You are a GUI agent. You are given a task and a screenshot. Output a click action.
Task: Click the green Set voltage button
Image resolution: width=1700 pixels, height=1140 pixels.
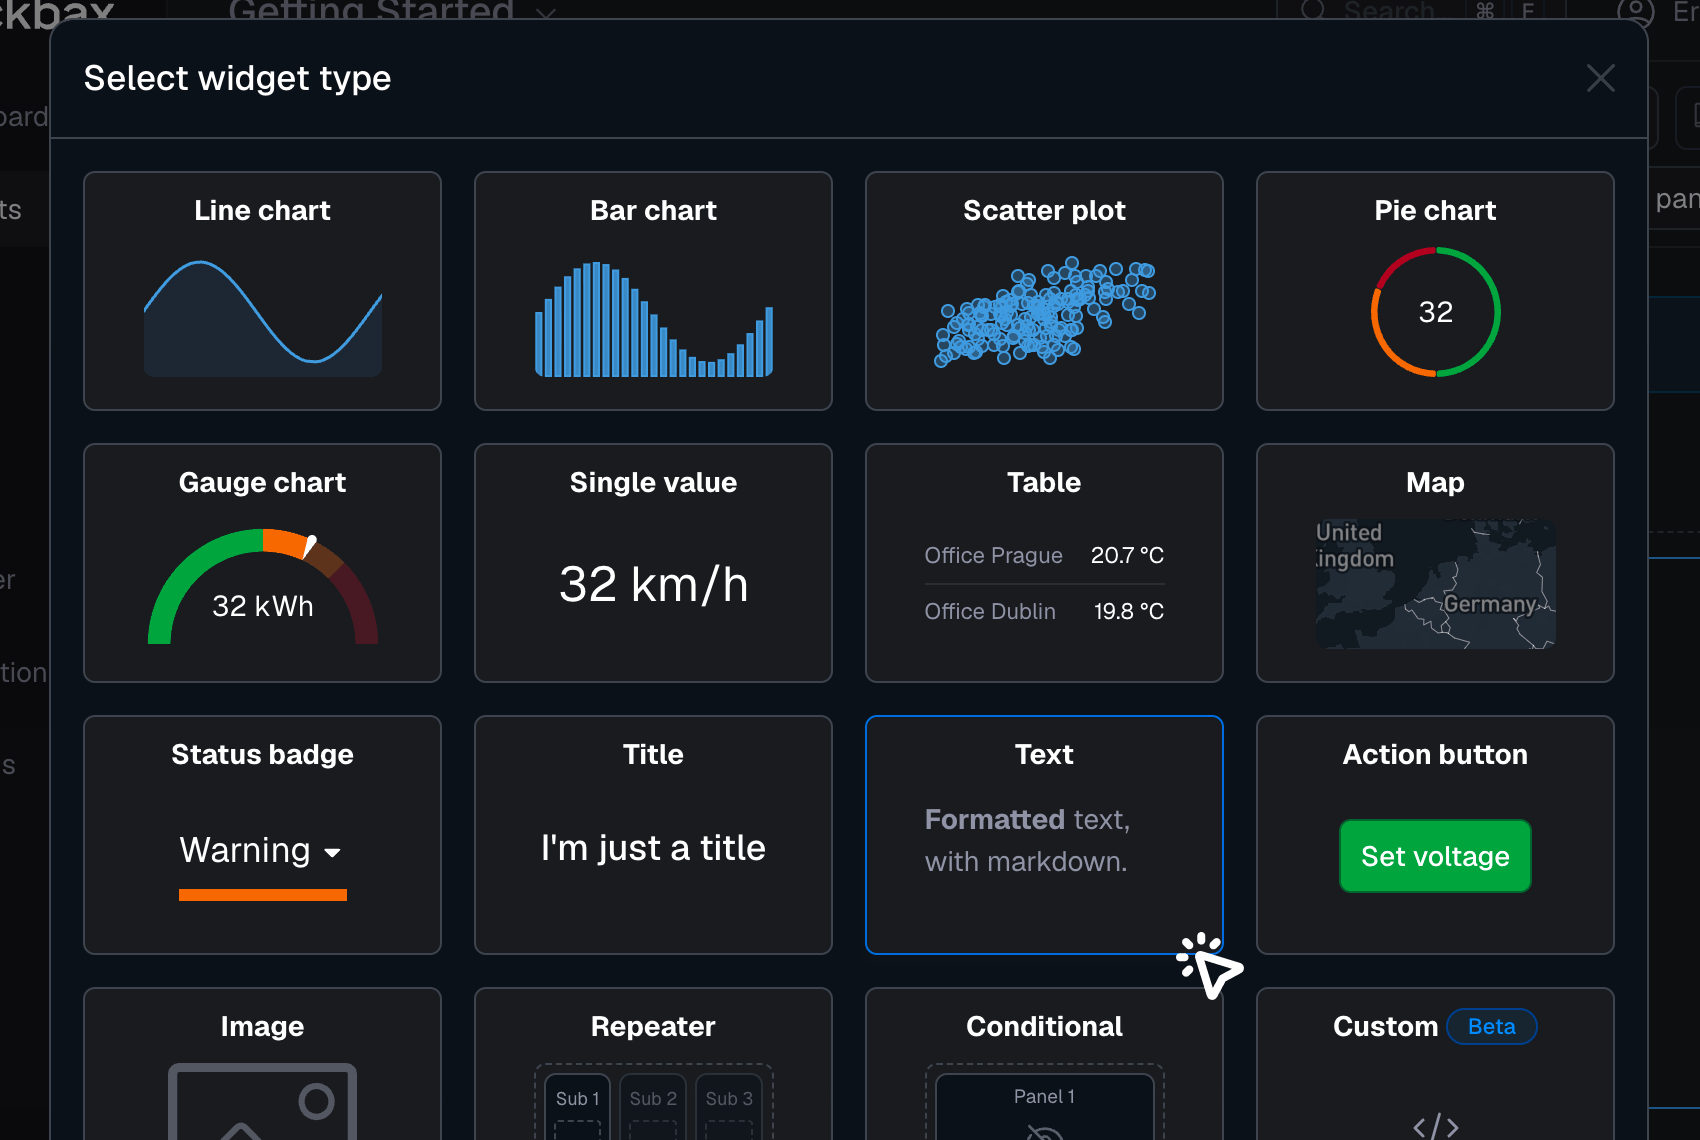click(x=1435, y=856)
